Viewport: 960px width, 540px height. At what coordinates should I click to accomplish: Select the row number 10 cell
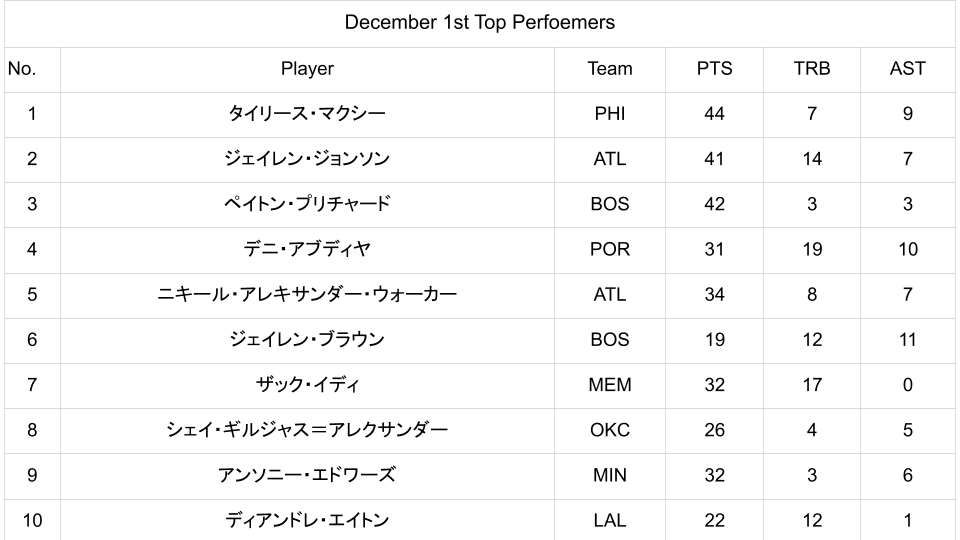click(x=32, y=520)
